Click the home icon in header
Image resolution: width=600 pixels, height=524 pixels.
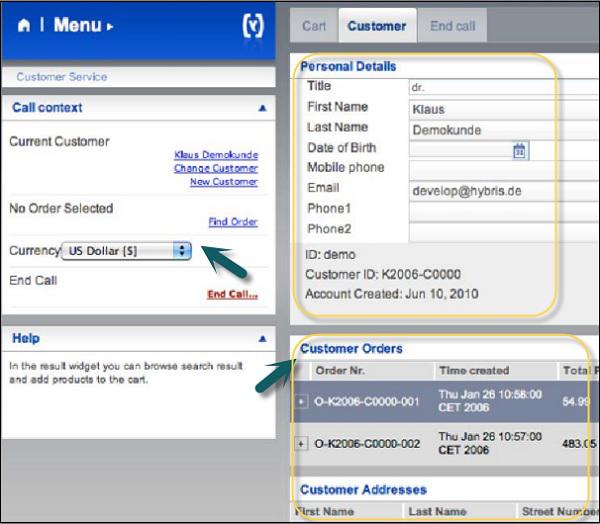tap(24, 26)
